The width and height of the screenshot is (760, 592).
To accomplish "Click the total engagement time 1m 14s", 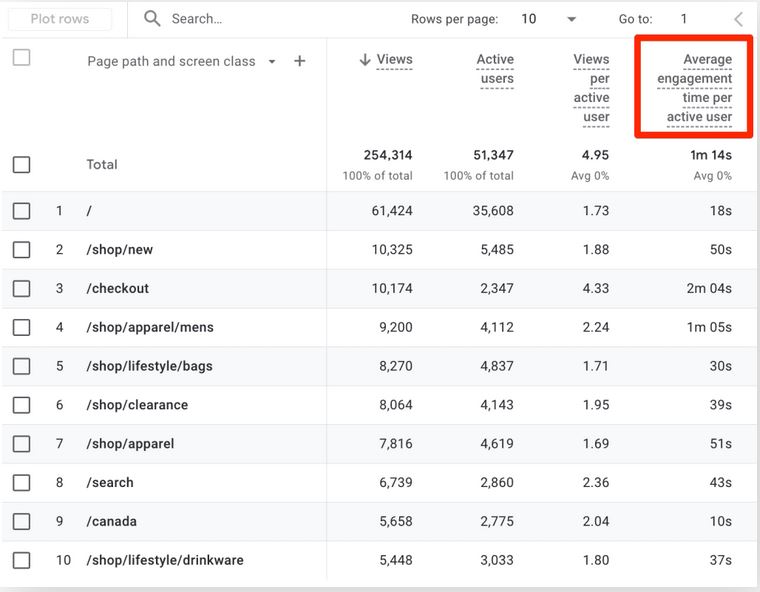I will click(711, 155).
